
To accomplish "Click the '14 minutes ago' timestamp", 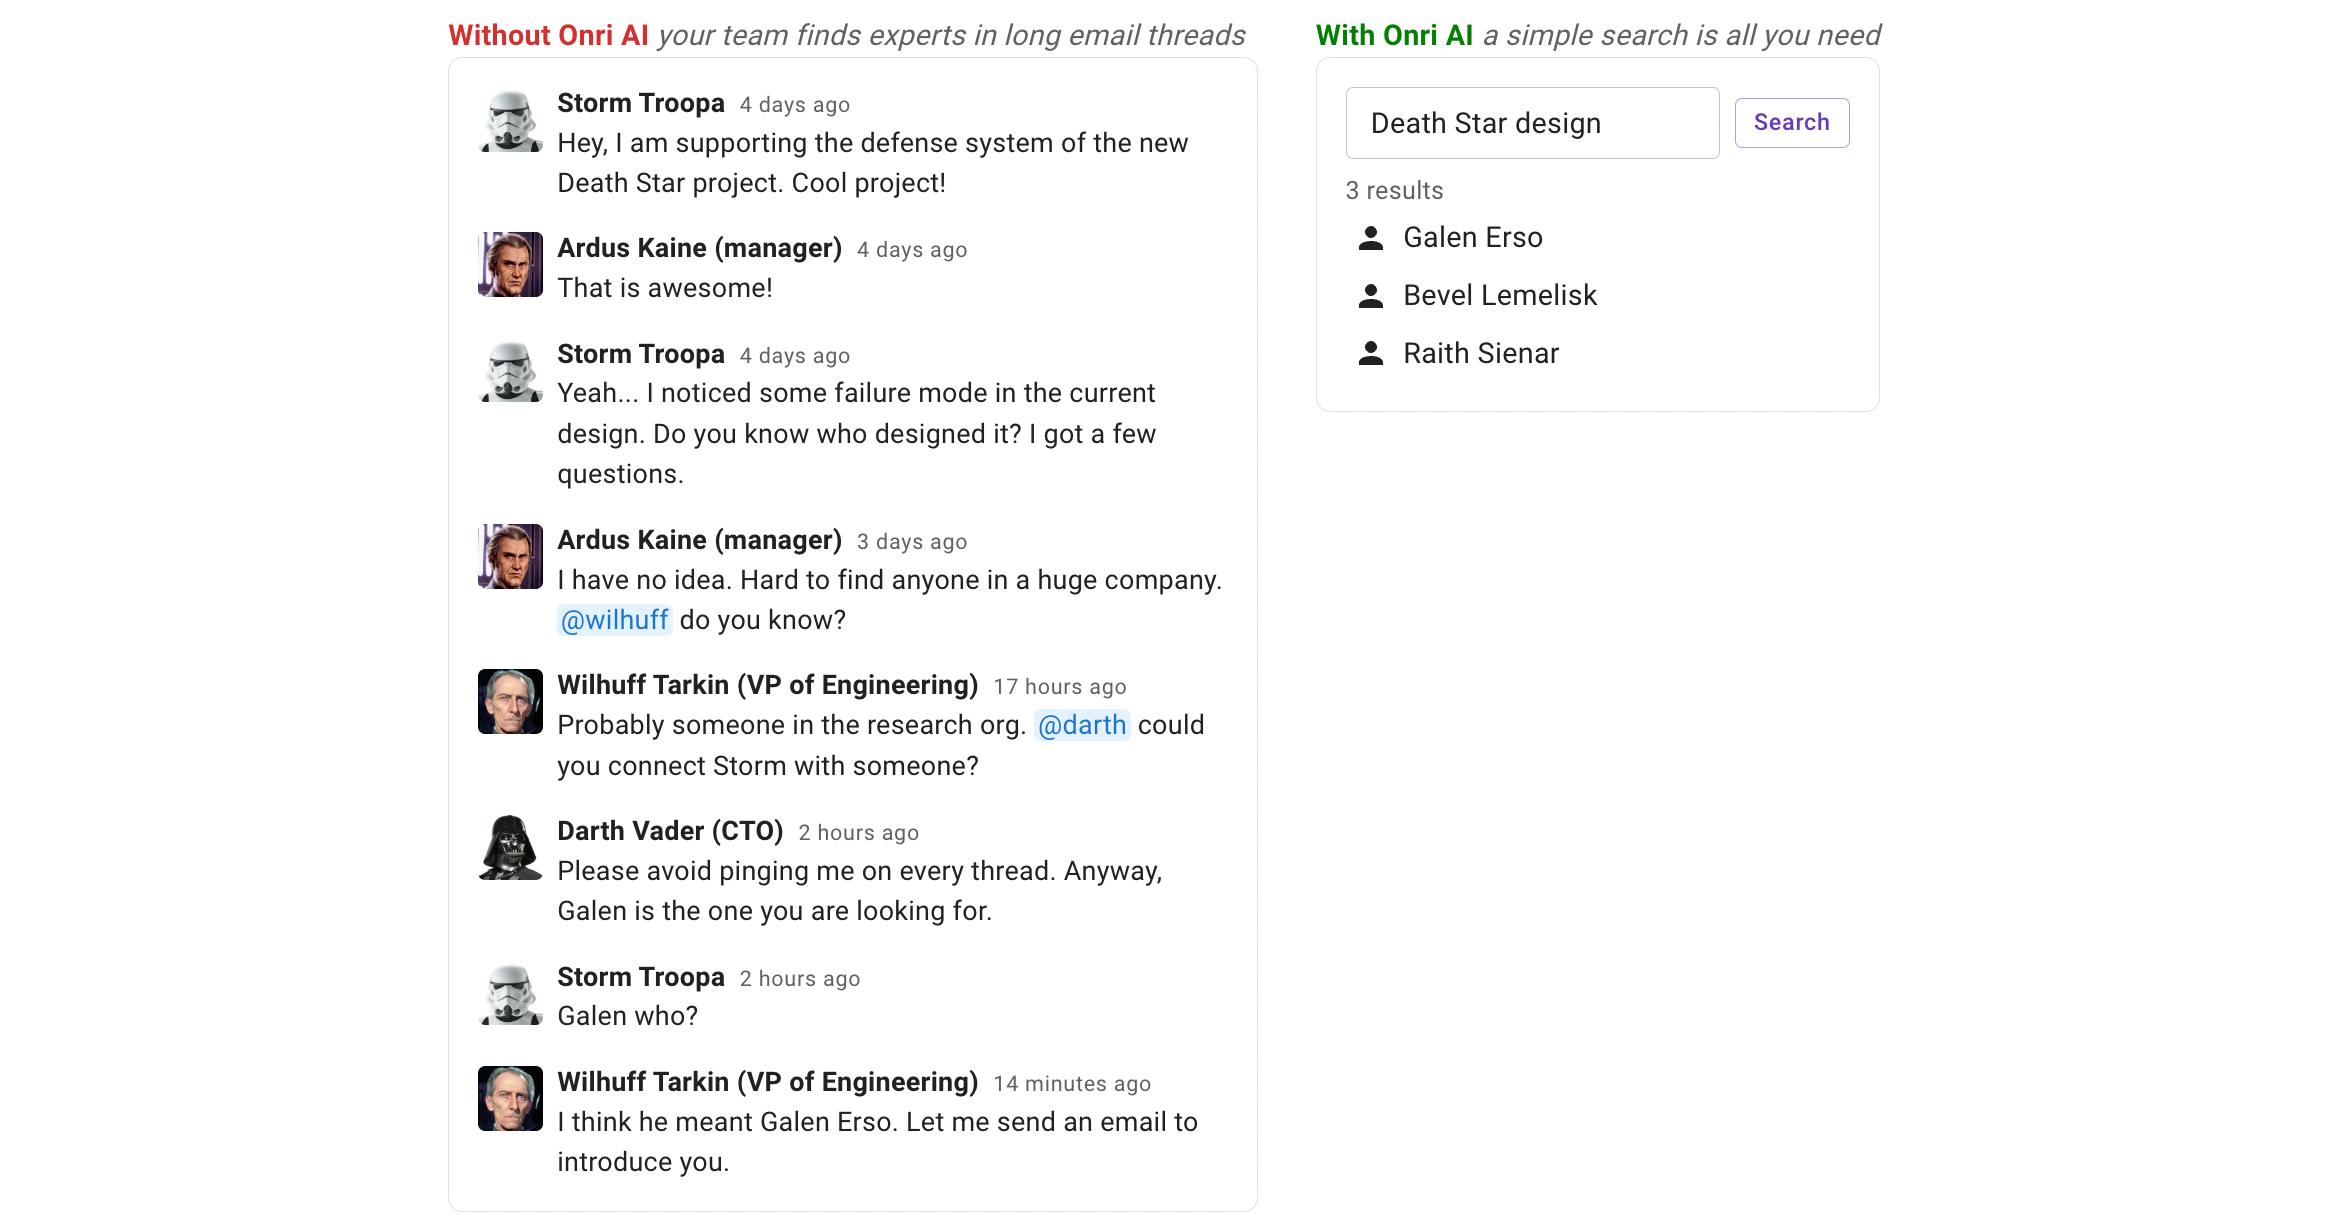I will coord(1072,1084).
